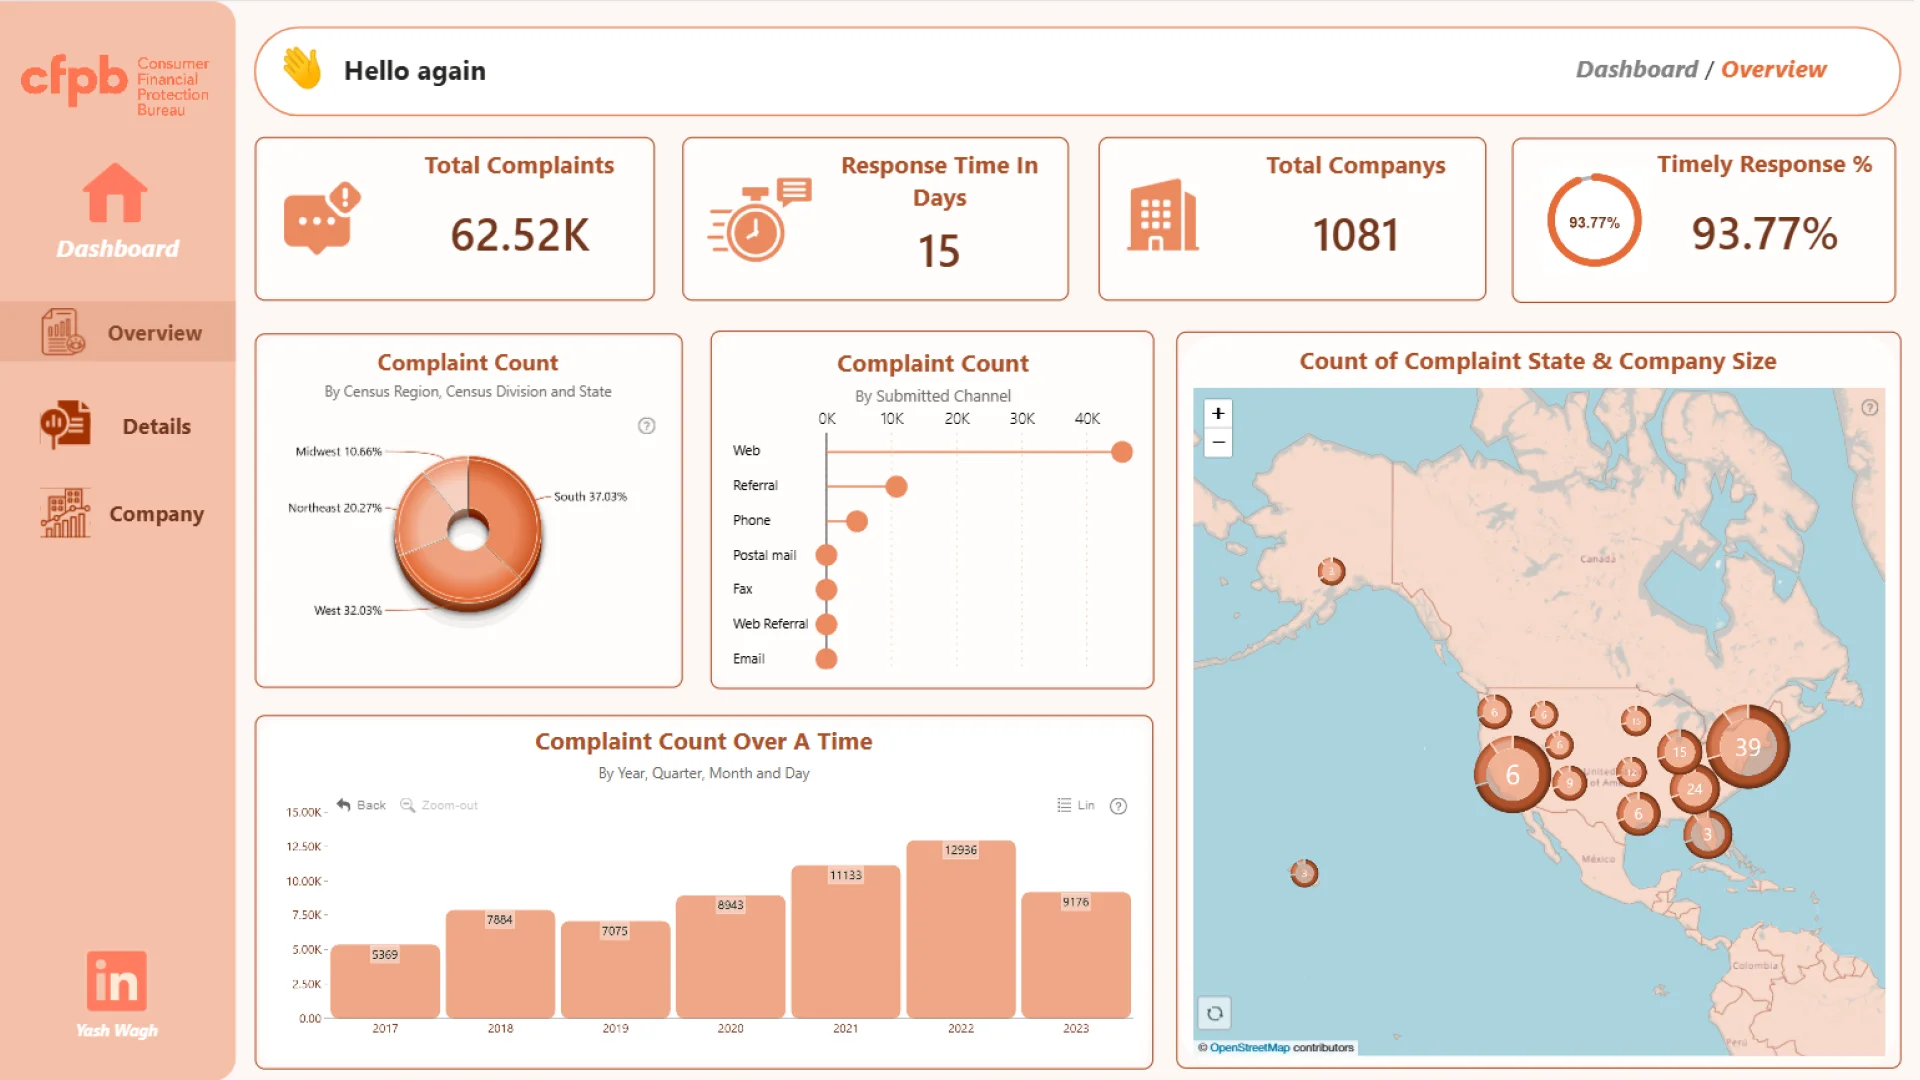
Task: Click the map cluster bubble labeled 39
Action: 1747,747
